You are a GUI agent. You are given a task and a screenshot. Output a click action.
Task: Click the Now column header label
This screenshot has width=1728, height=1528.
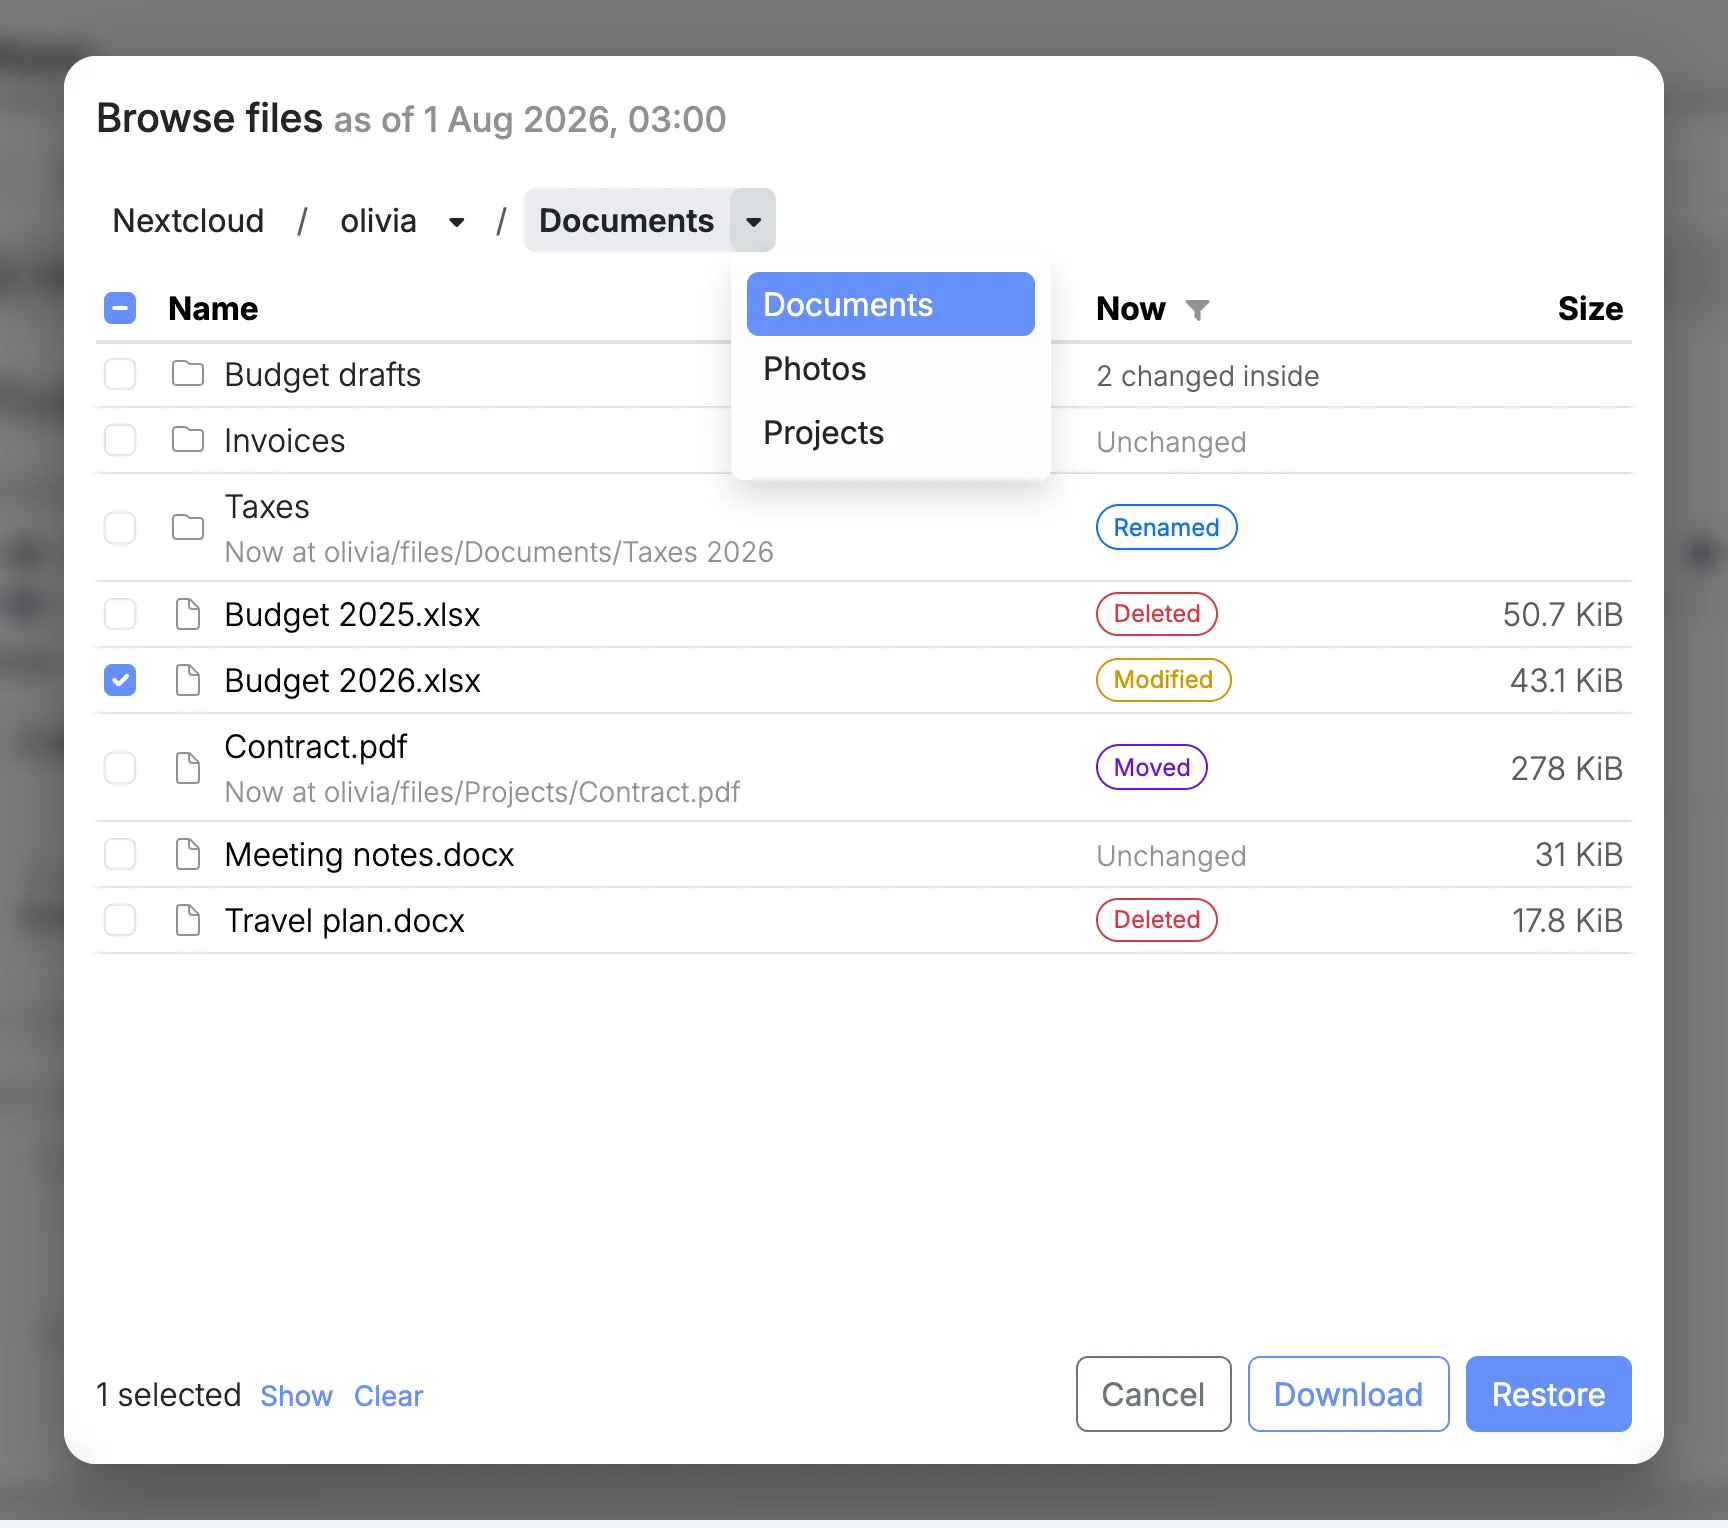click(x=1130, y=308)
